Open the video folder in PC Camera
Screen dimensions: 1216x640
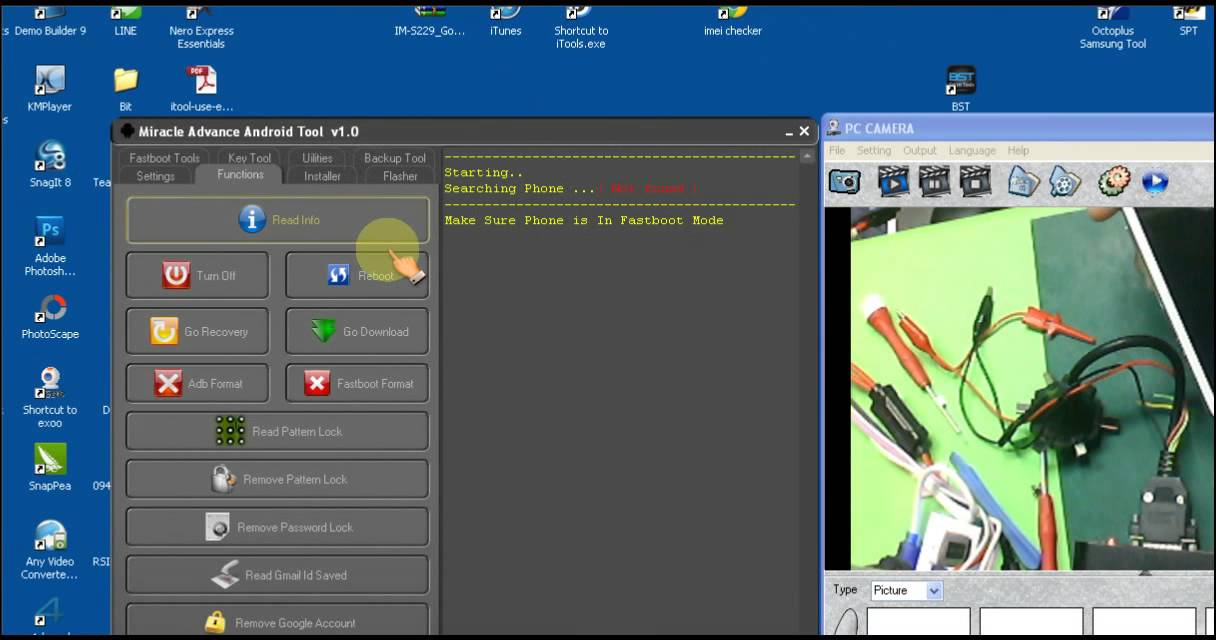tap(1065, 181)
